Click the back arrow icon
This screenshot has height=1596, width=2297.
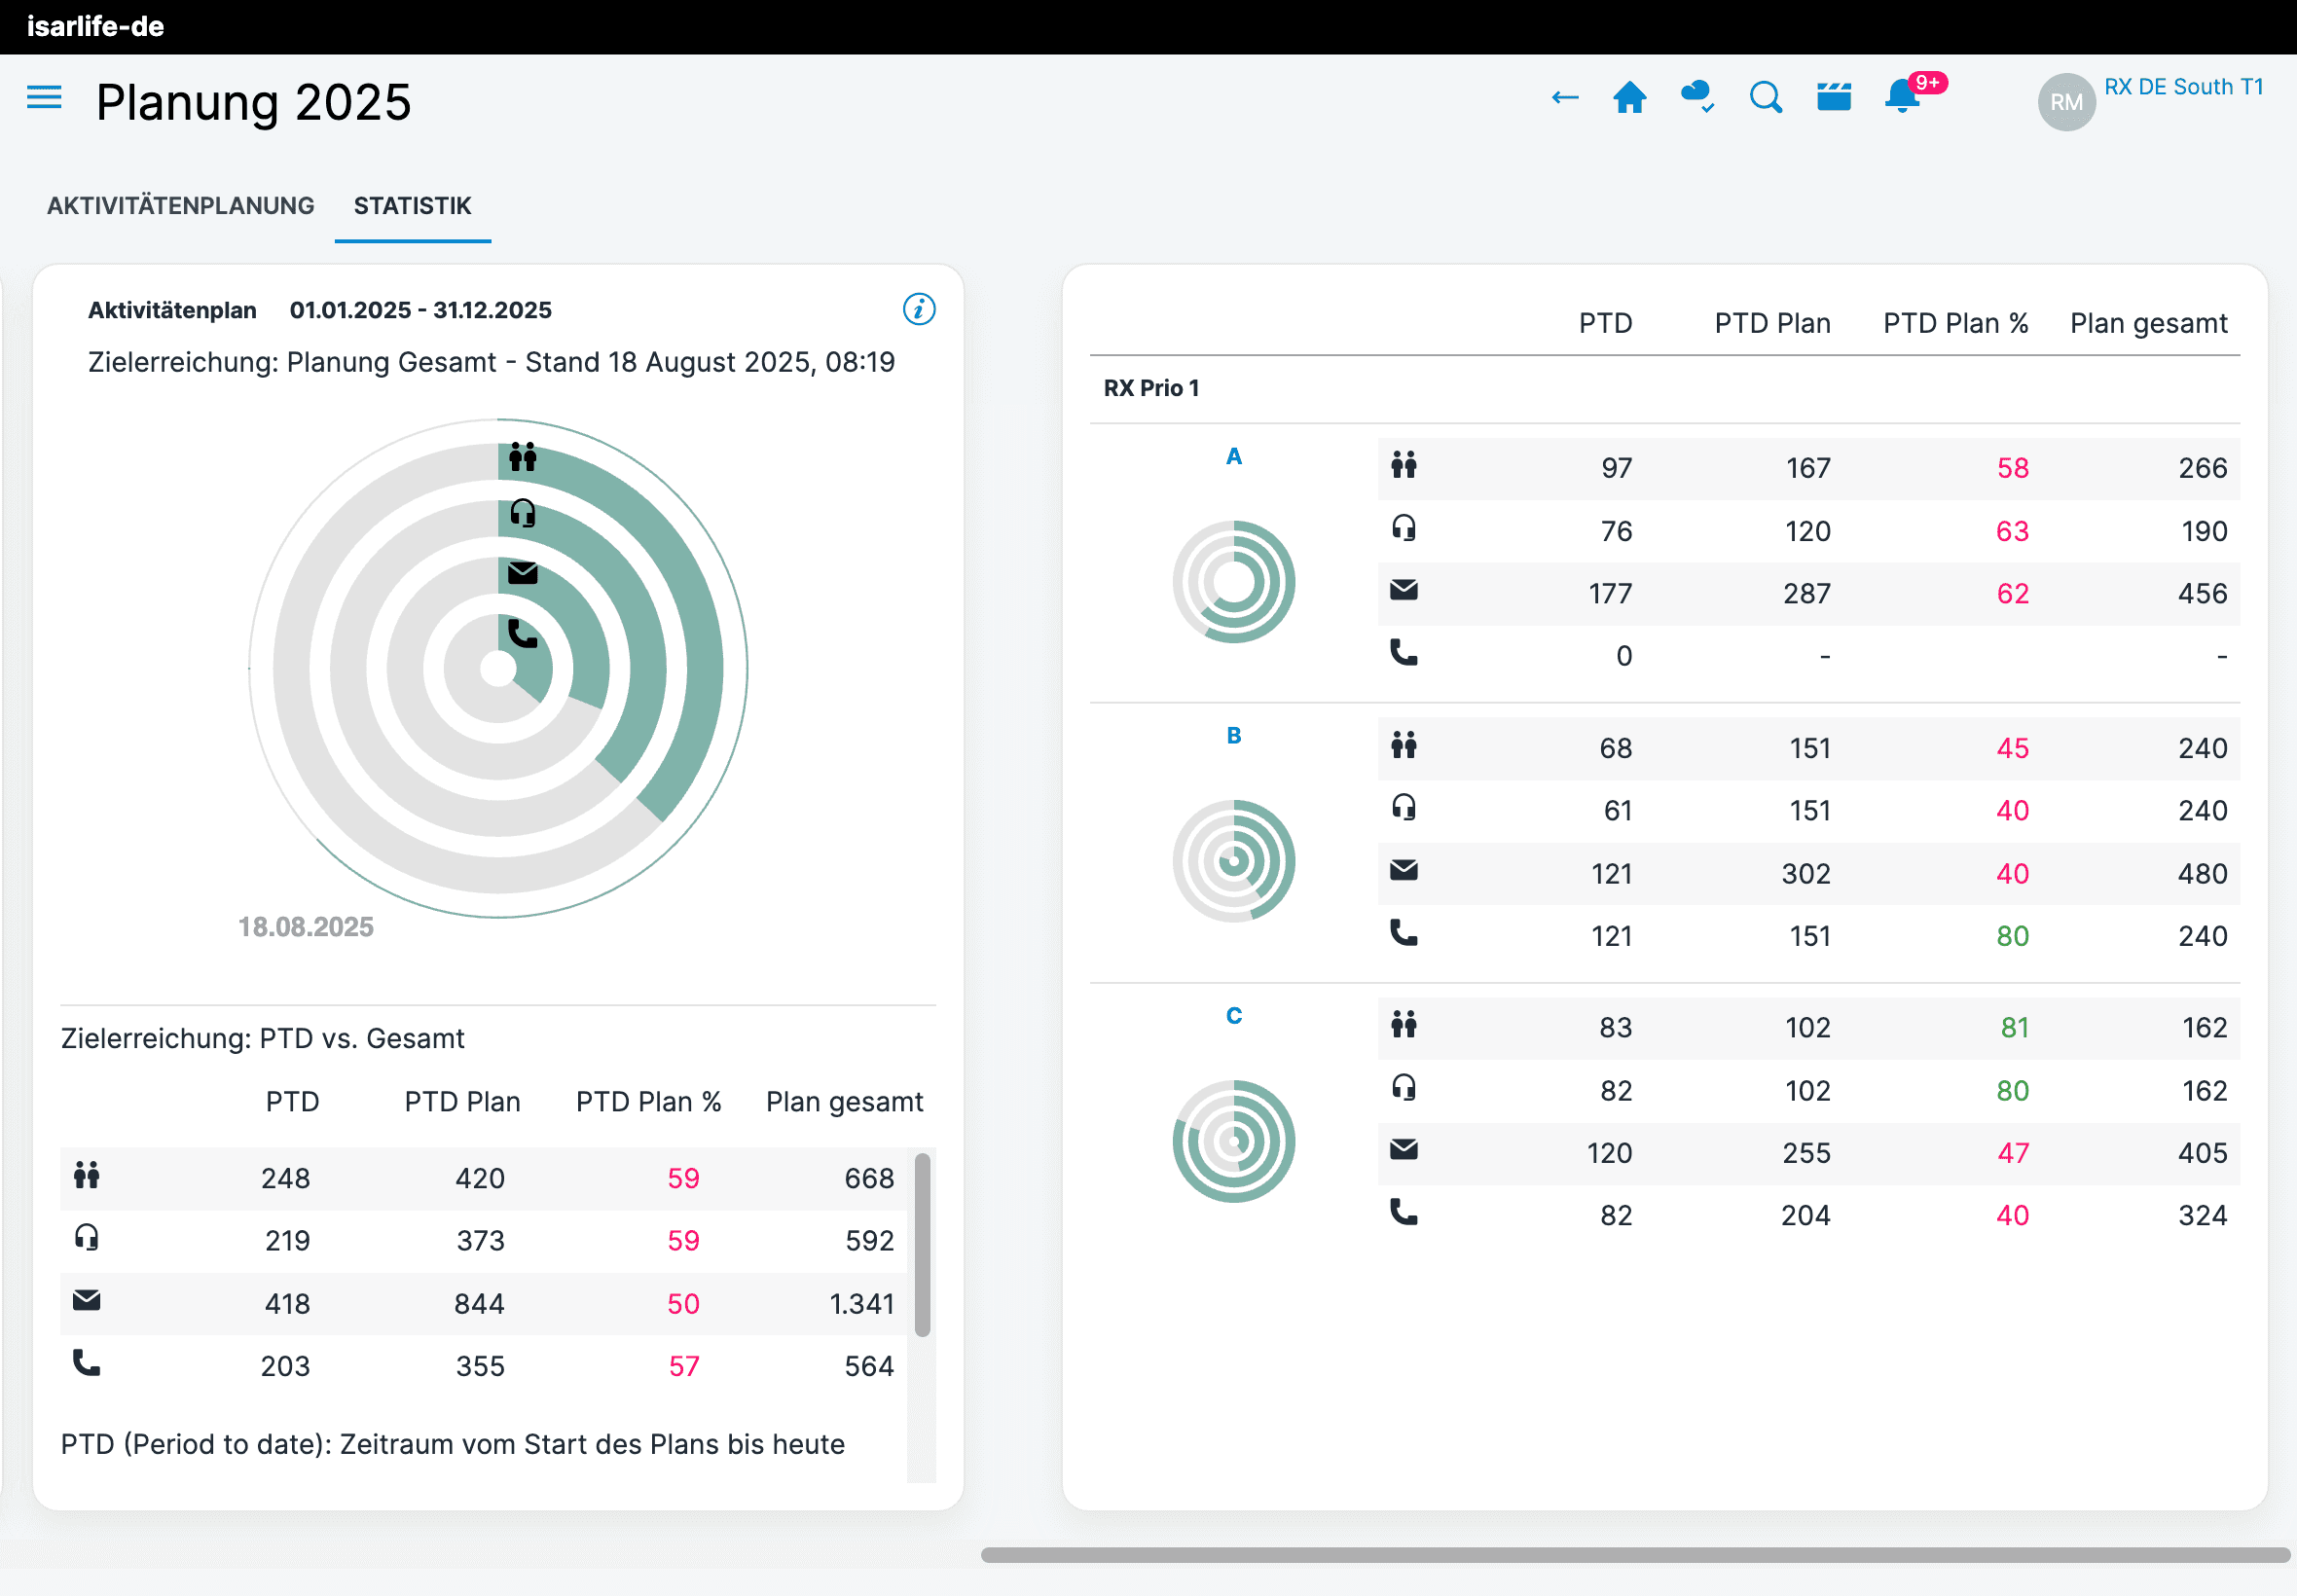click(1564, 98)
